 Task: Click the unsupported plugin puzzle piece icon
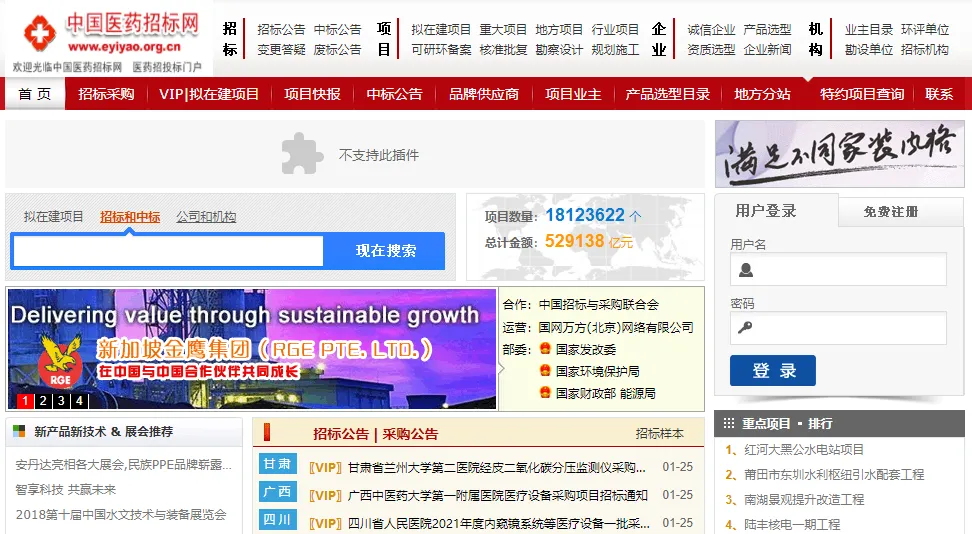[x=302, y=155]
